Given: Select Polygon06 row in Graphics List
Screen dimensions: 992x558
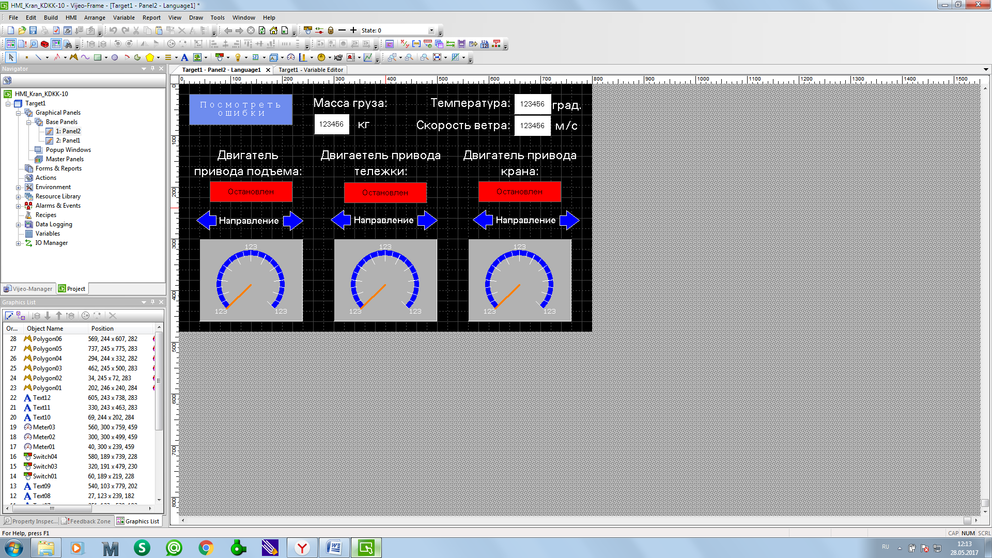Looking at the screenshot, I should [x=79, y=338].
